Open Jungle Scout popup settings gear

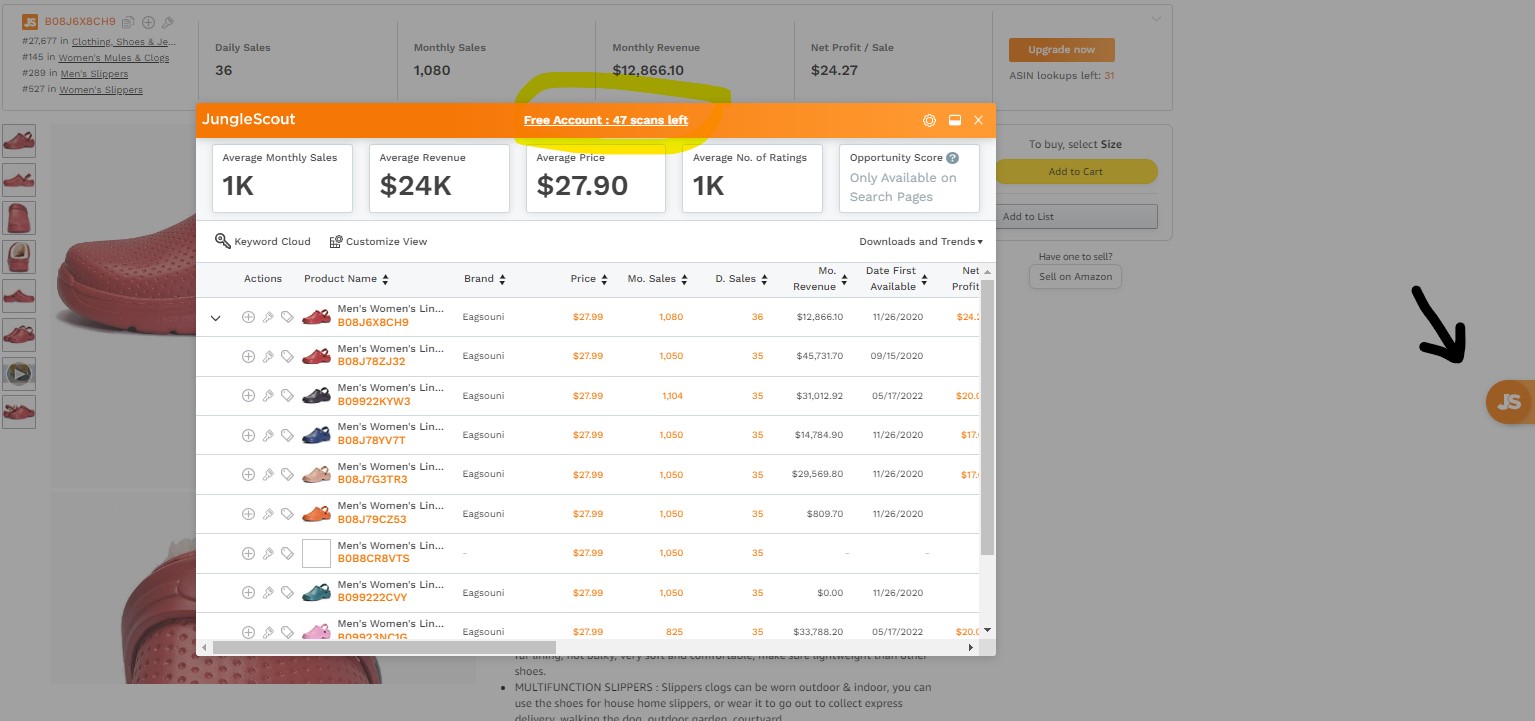pos(929,120)
